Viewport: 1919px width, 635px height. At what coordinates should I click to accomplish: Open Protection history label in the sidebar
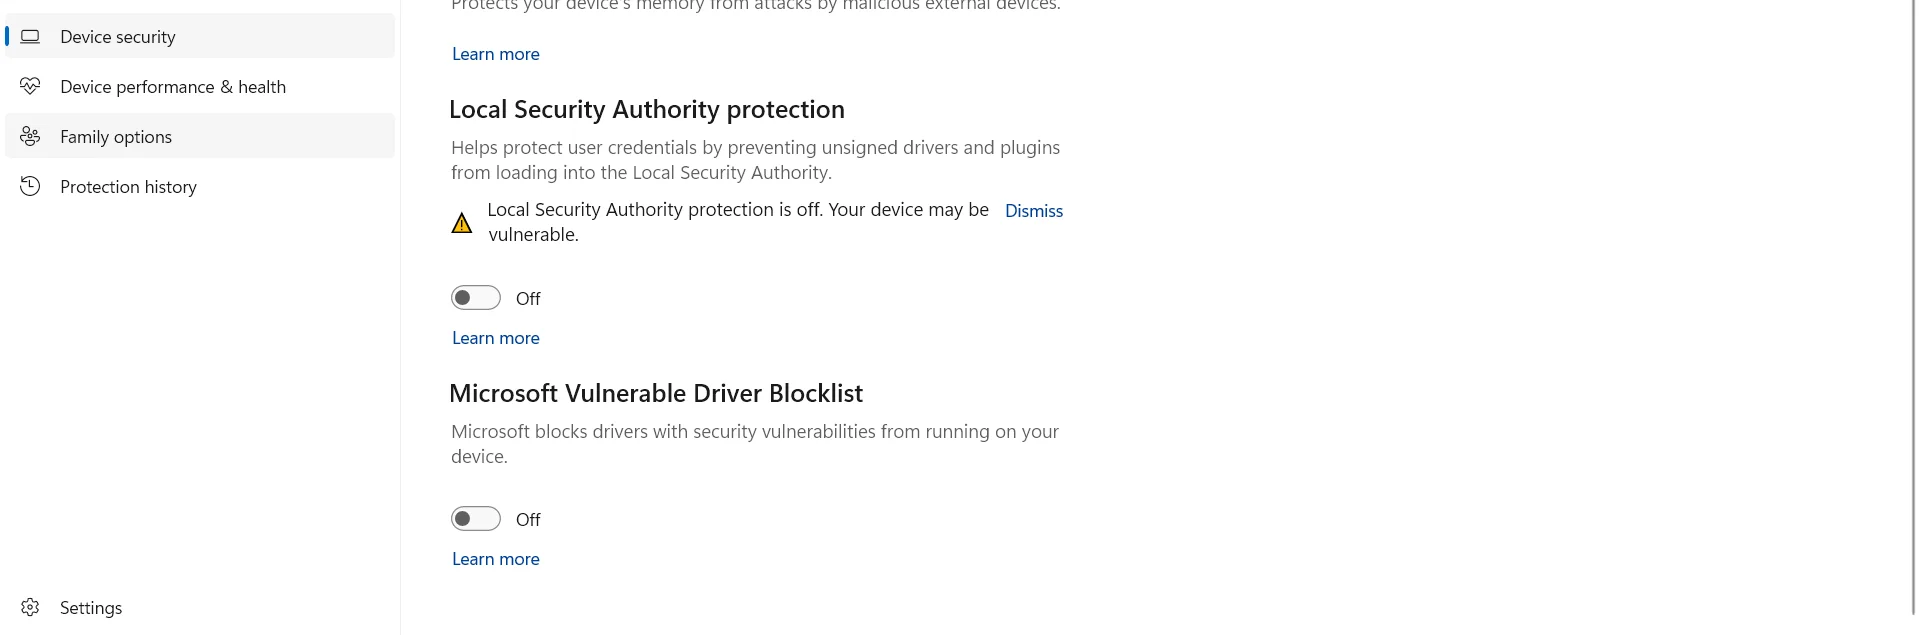128,187
